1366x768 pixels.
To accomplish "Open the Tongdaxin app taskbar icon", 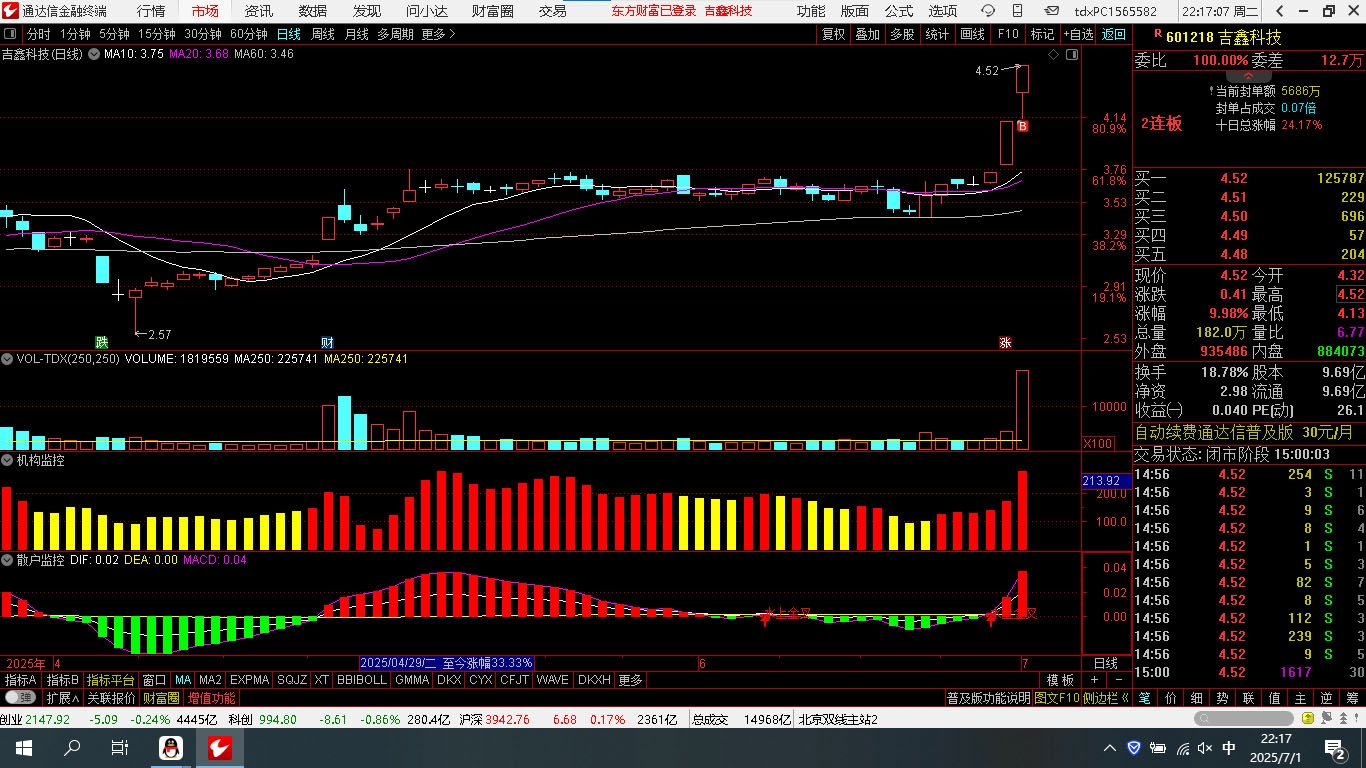I will pos(219,748).
